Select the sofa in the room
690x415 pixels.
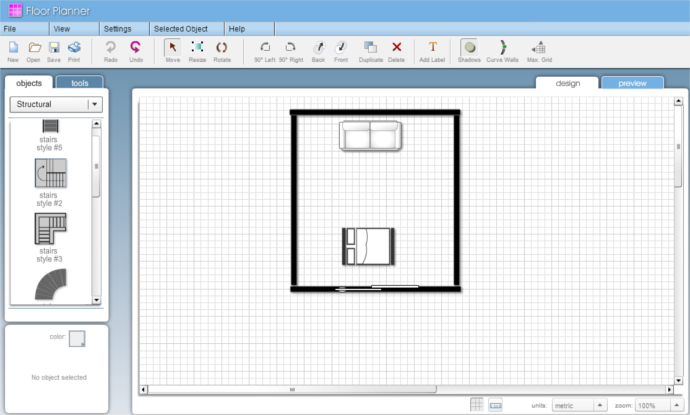371,136
